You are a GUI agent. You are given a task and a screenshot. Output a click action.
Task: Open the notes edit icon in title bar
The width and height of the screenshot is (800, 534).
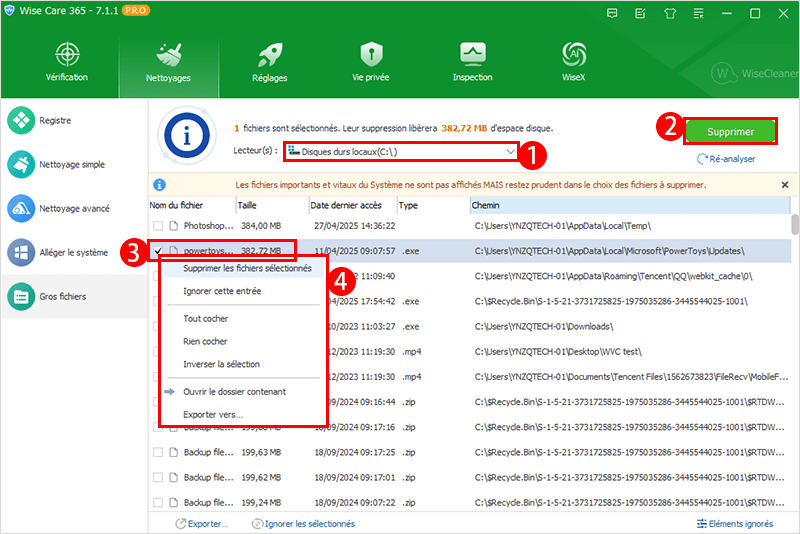640,14
